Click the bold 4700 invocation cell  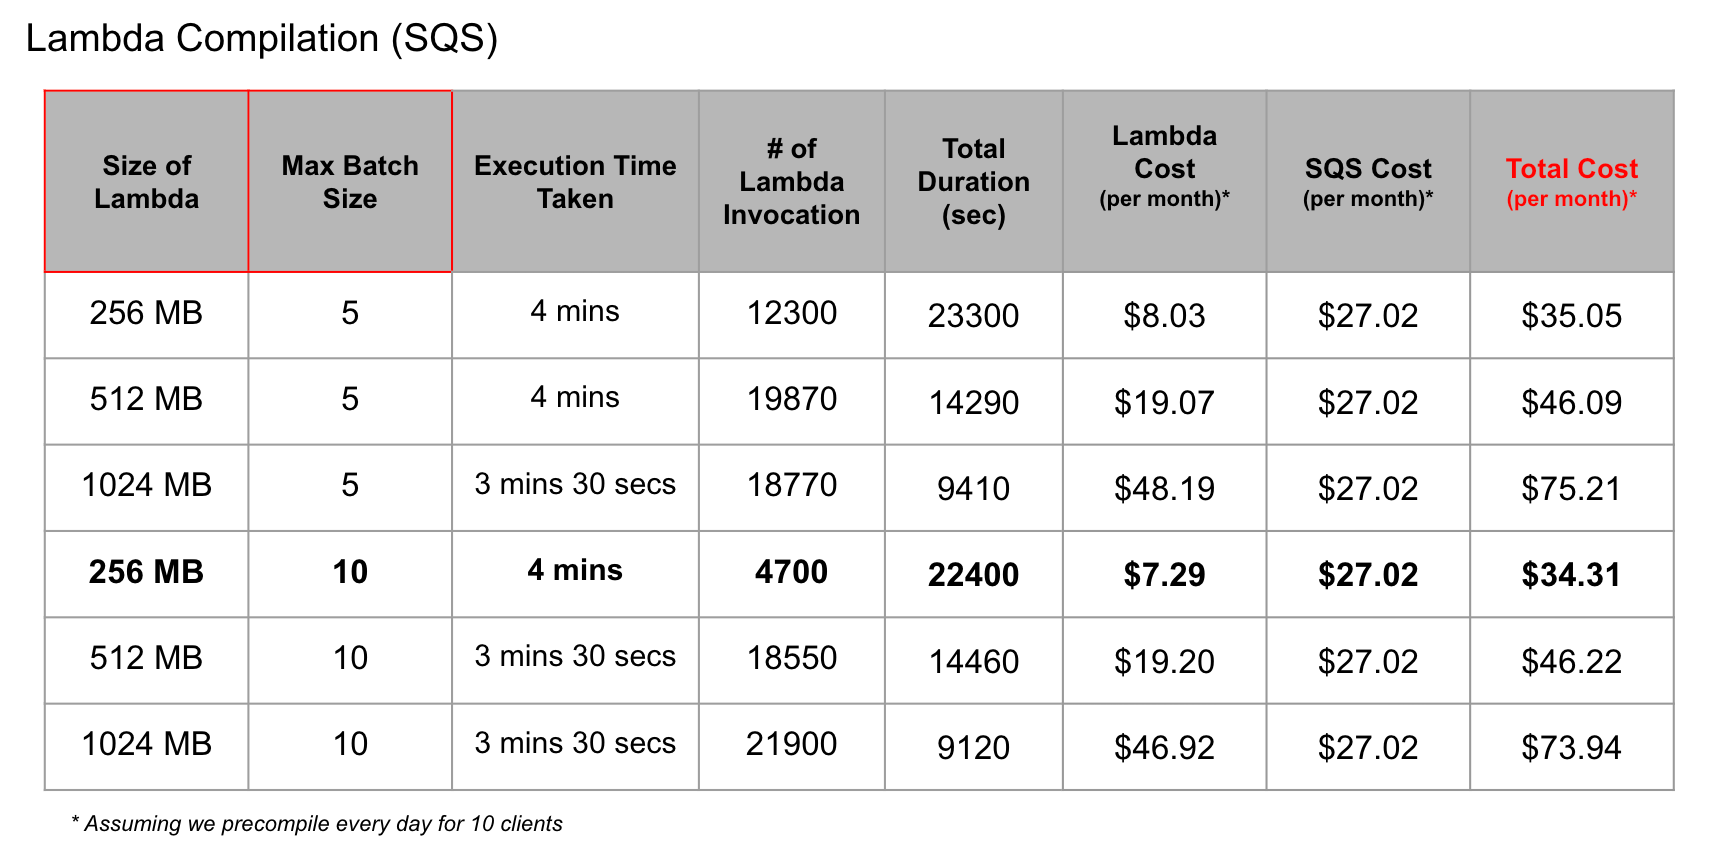pos(791,574)
